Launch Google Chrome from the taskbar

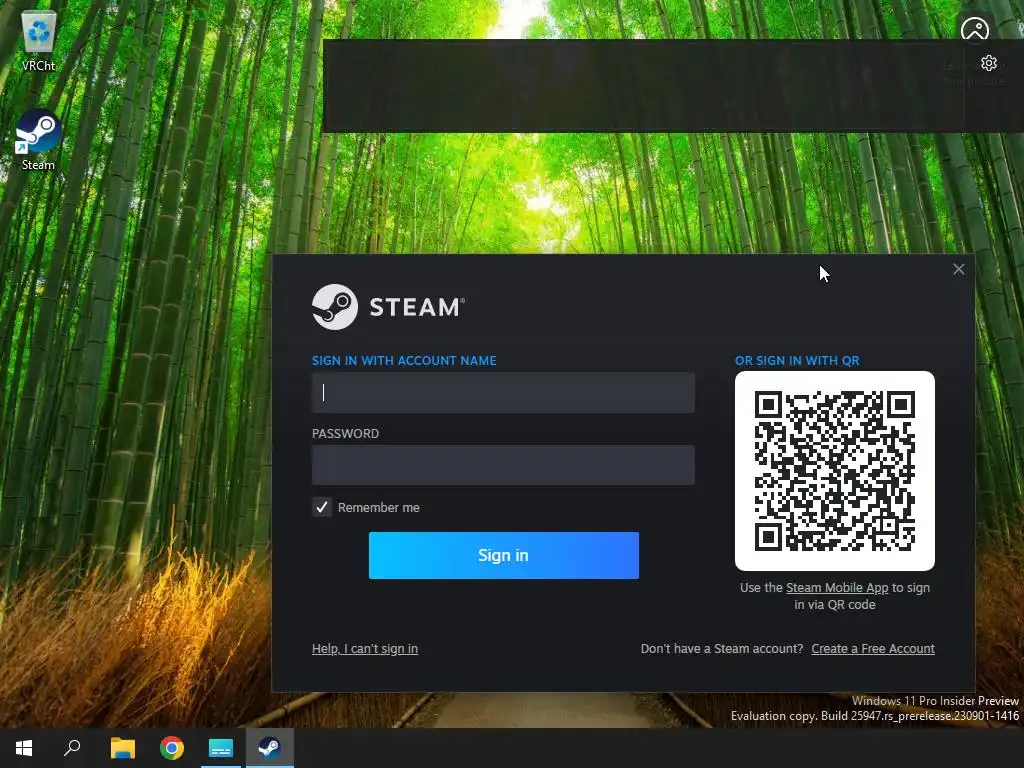(172, 748)
